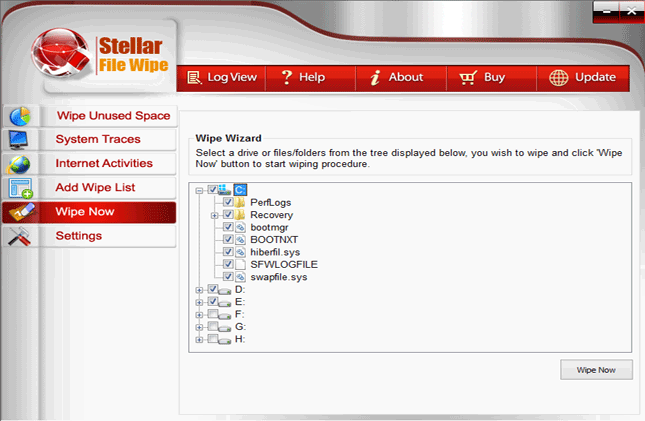Uncheck the SFWLOGFILE checkbox
Viewport: 645px width, 421px height.
(x=228, y=264)
